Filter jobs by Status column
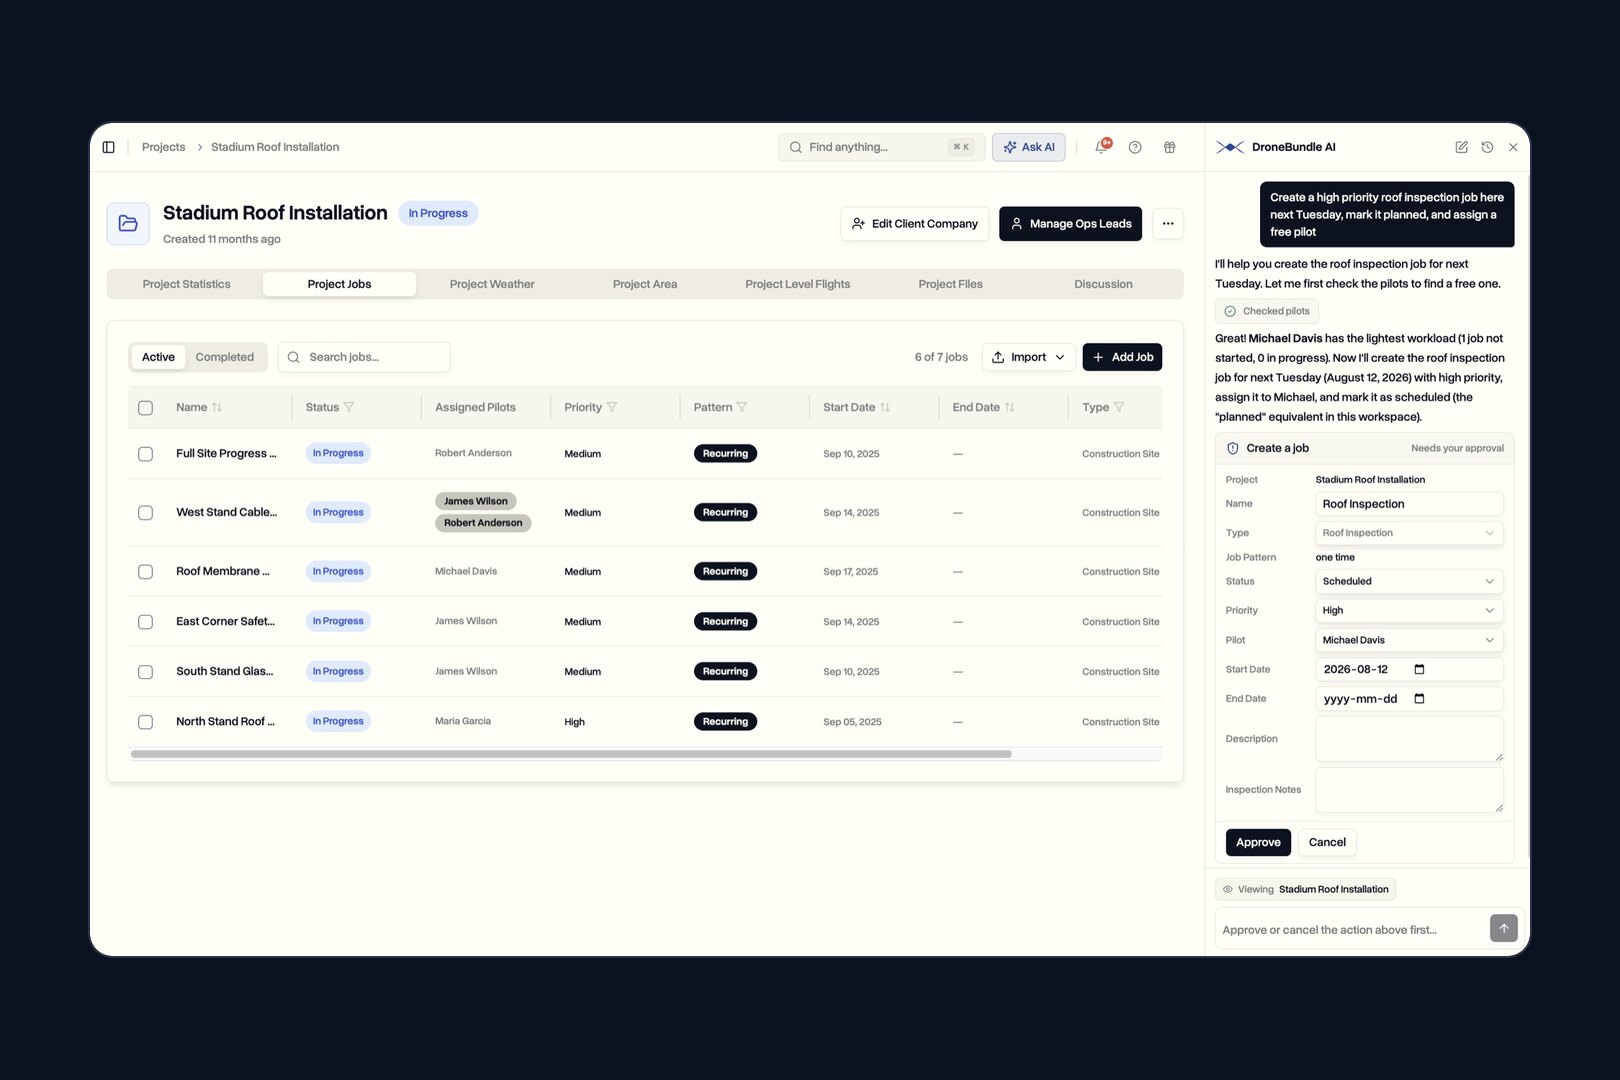 349,407
